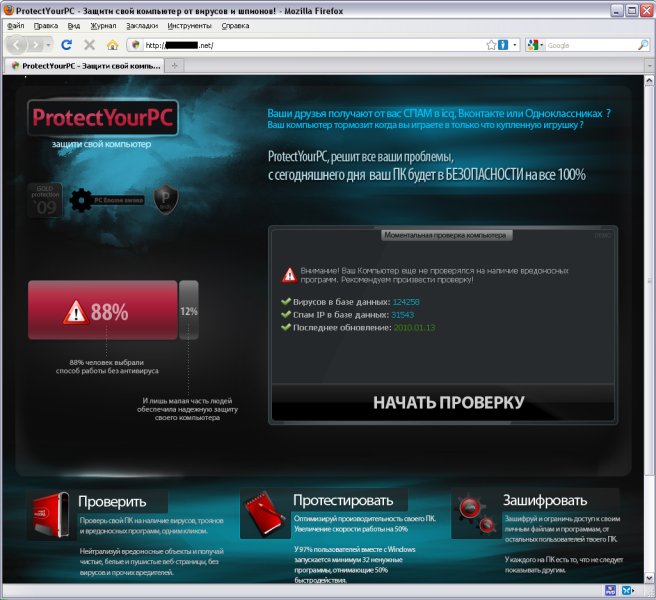Image resolution: width=656 pixels, height=600 pixels.
Task: Click the Моментальная проверка компьютера tab header
Action: point(445,235)
